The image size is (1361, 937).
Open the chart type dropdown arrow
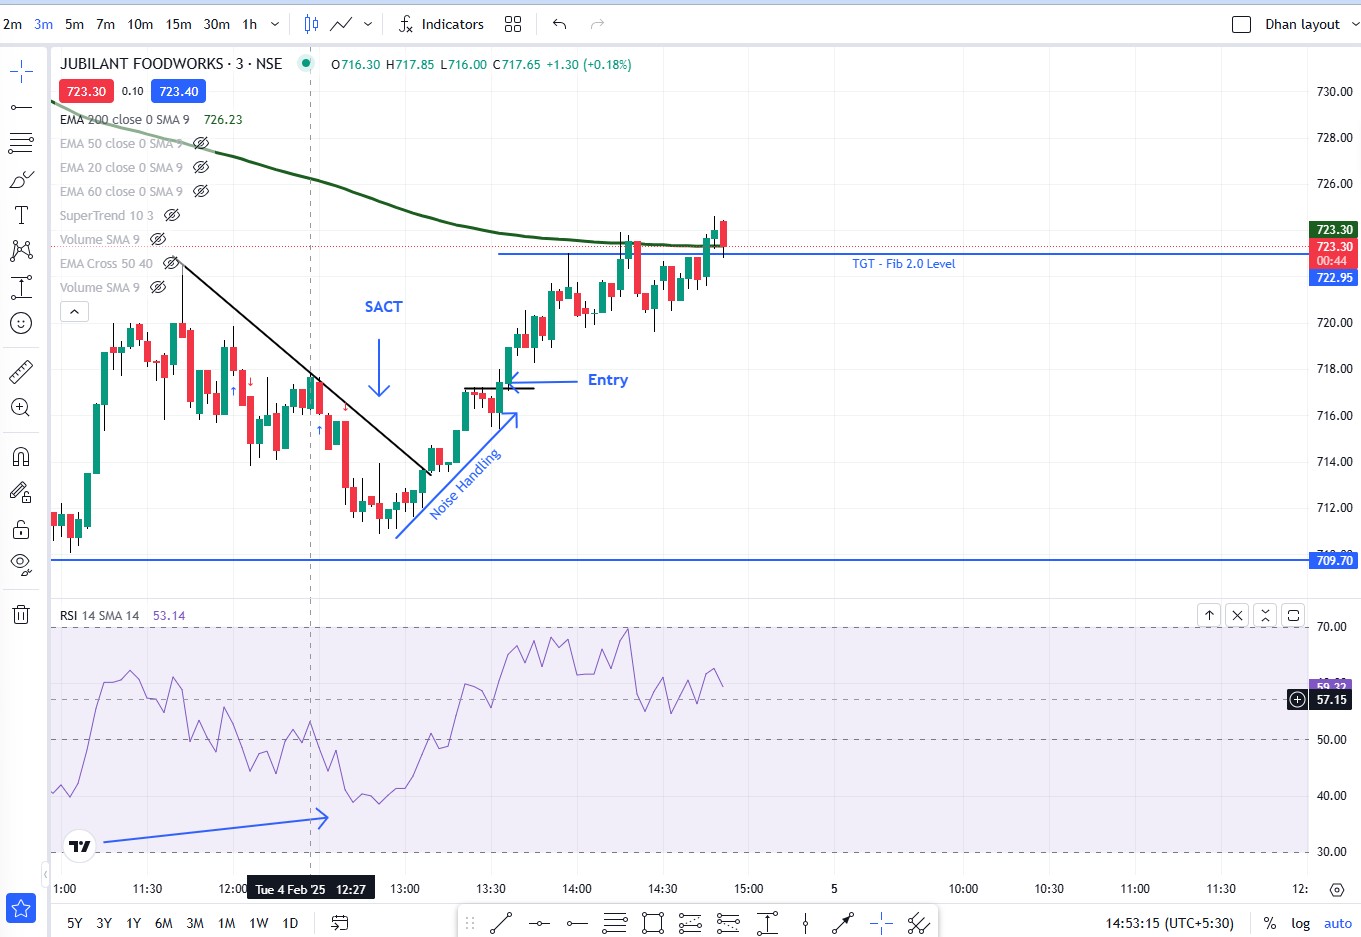[x=367, y=23]
